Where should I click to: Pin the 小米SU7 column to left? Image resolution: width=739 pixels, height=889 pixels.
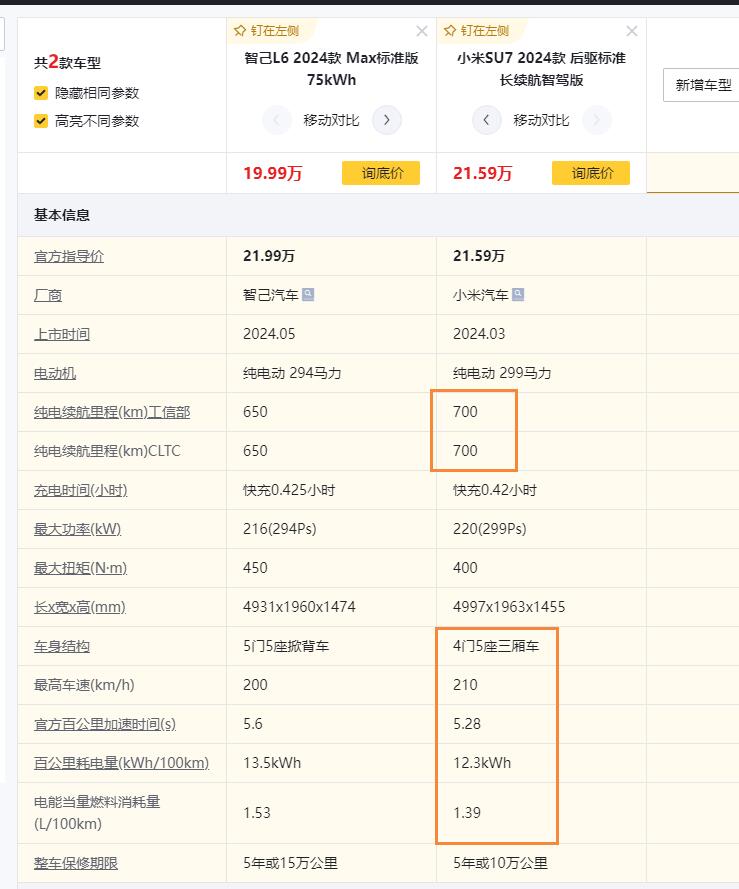476,31
